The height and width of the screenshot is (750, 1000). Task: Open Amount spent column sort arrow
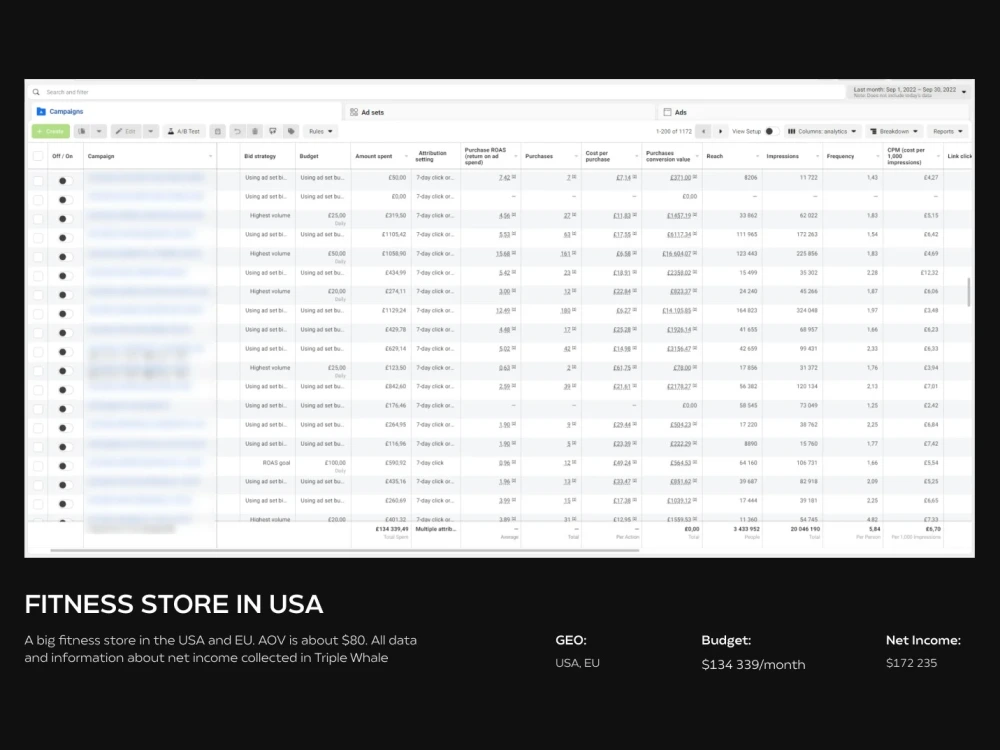point(406,156)
